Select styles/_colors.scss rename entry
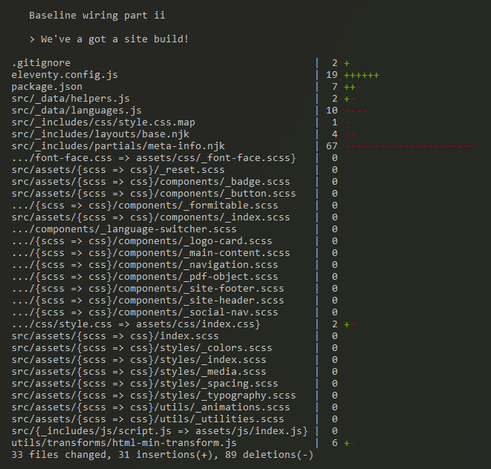Image resolution: width=491 pixels, height=469 pixels. coord(142,348)
